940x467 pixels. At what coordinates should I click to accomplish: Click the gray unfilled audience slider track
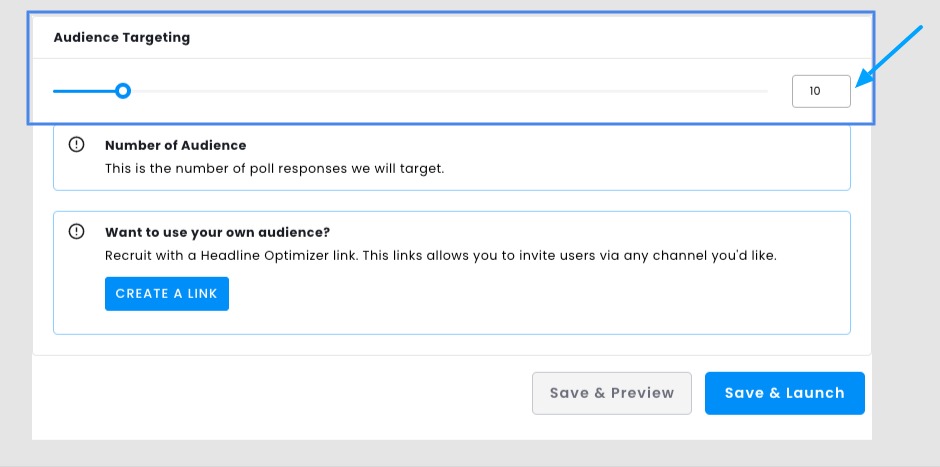(x=449, y=91)
